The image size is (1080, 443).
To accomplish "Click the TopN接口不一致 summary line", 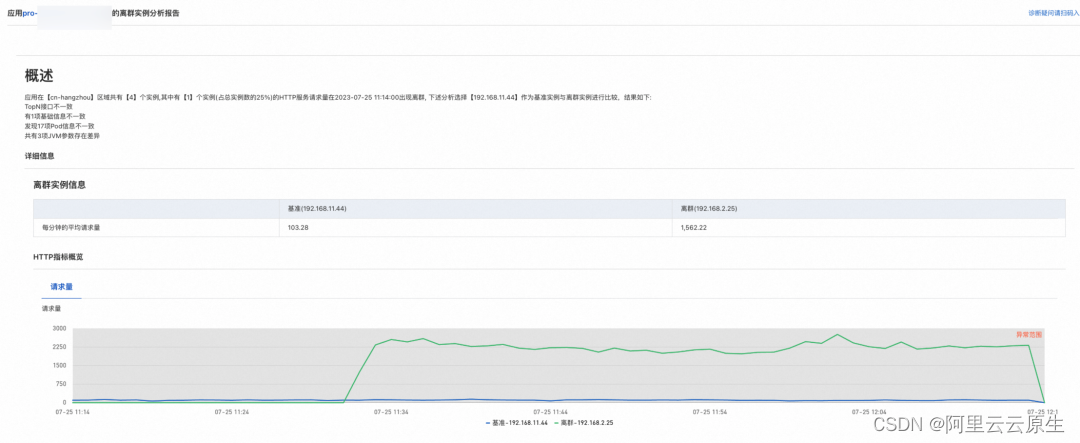I will (48, 107).
